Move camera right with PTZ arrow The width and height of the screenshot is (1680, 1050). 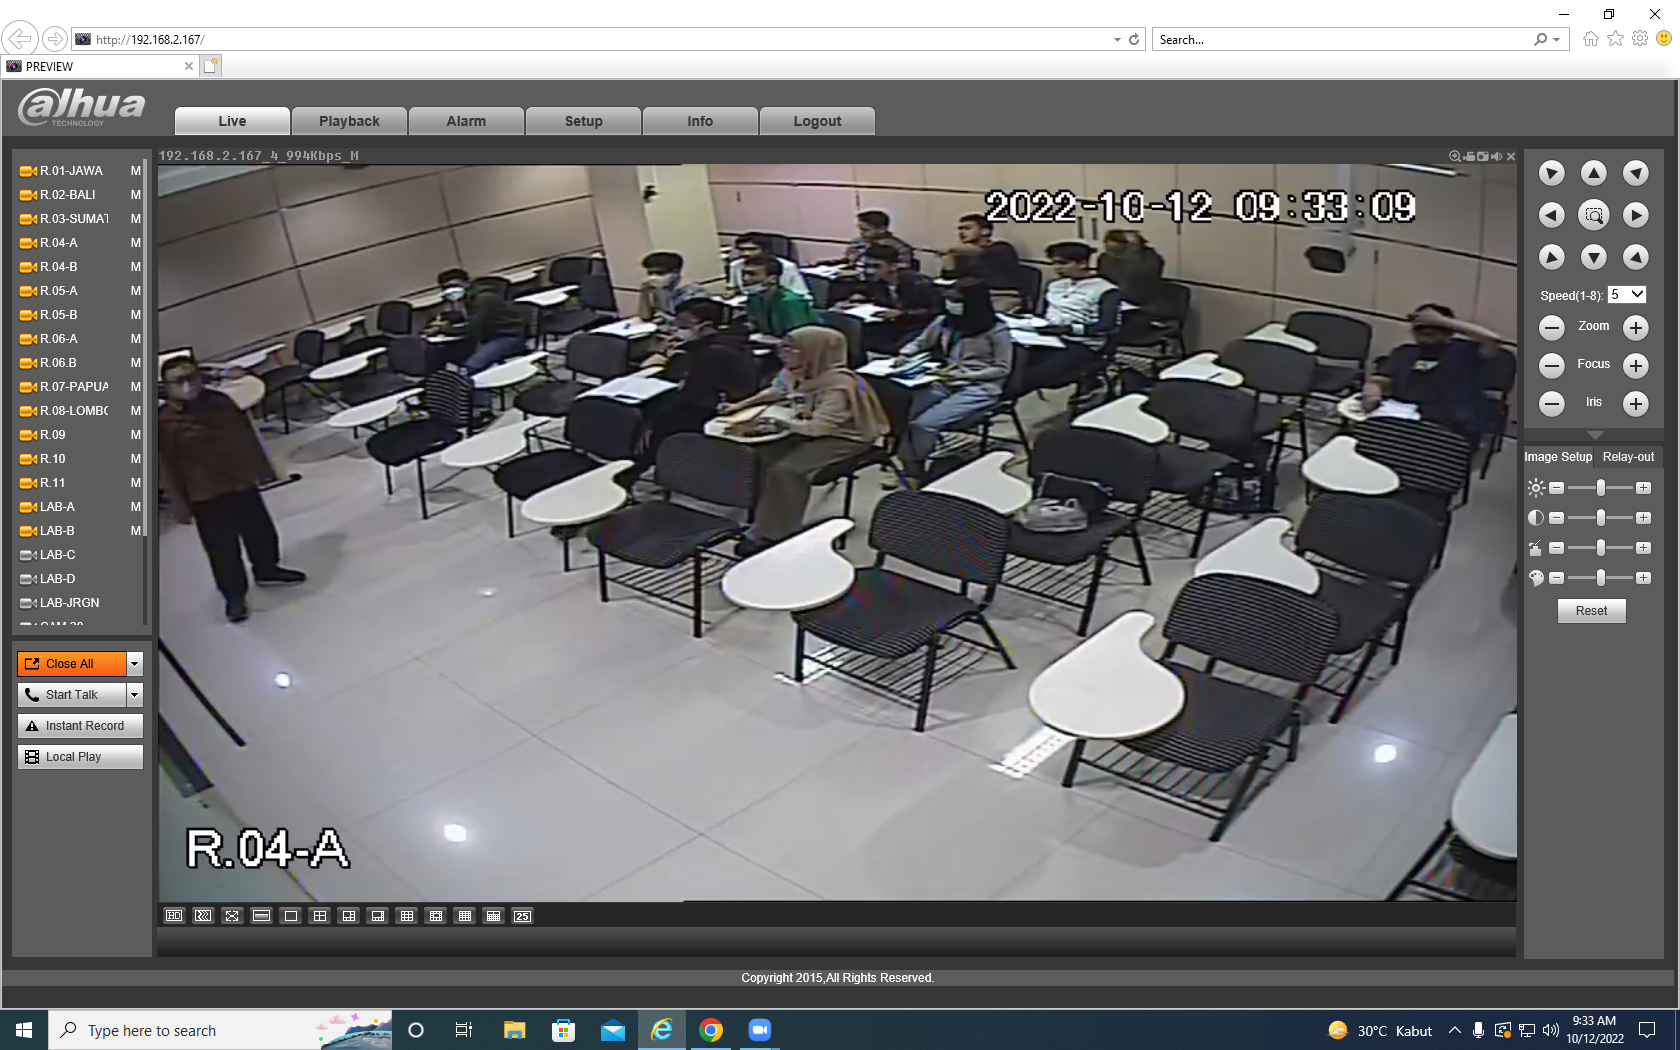click(x=1635, y=215)
